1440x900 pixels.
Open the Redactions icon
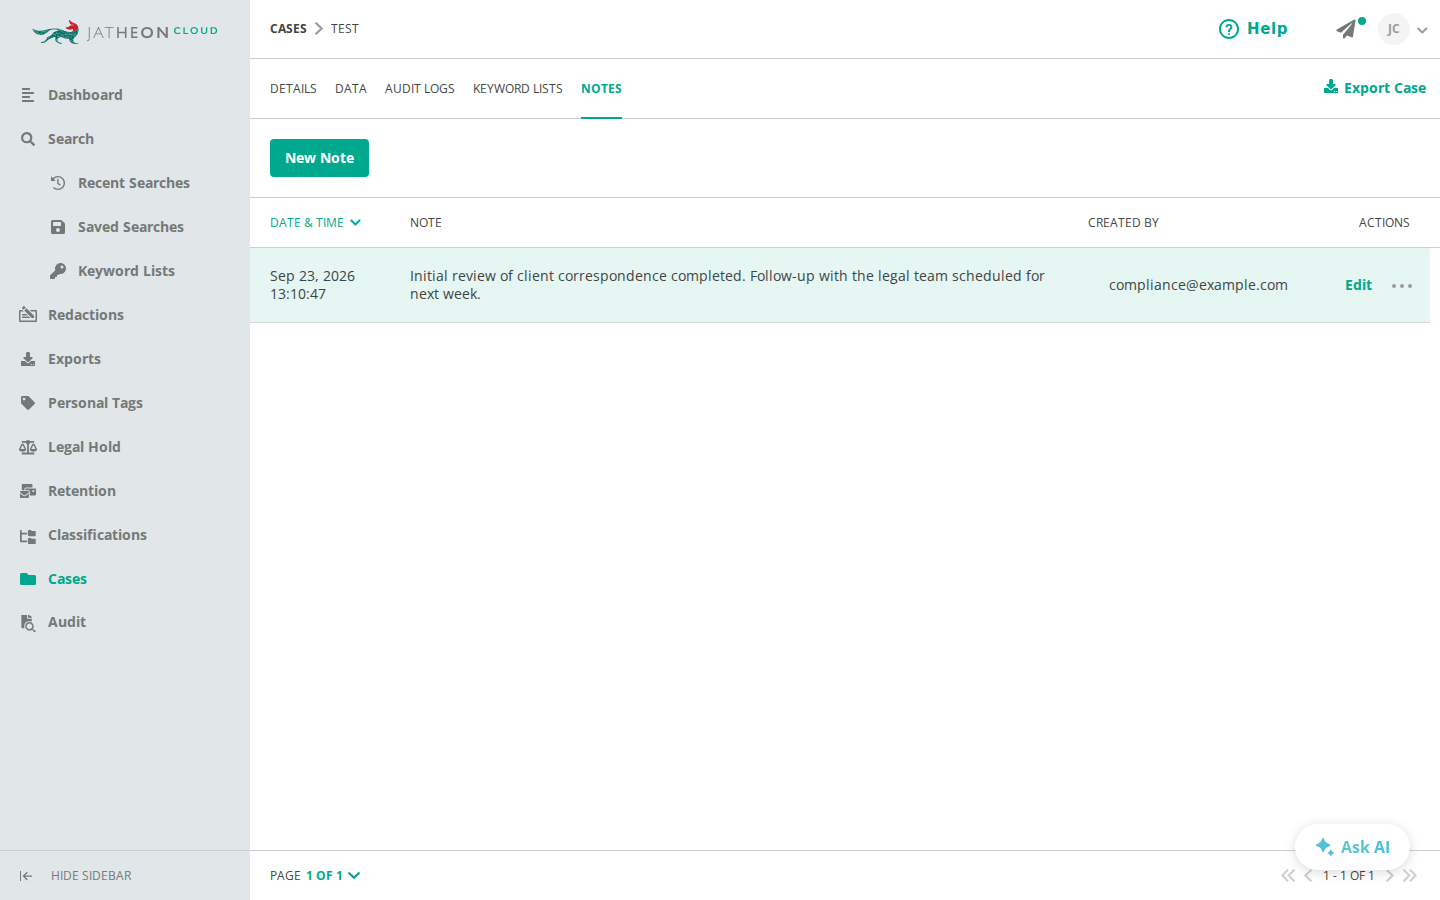coord(28,315)
